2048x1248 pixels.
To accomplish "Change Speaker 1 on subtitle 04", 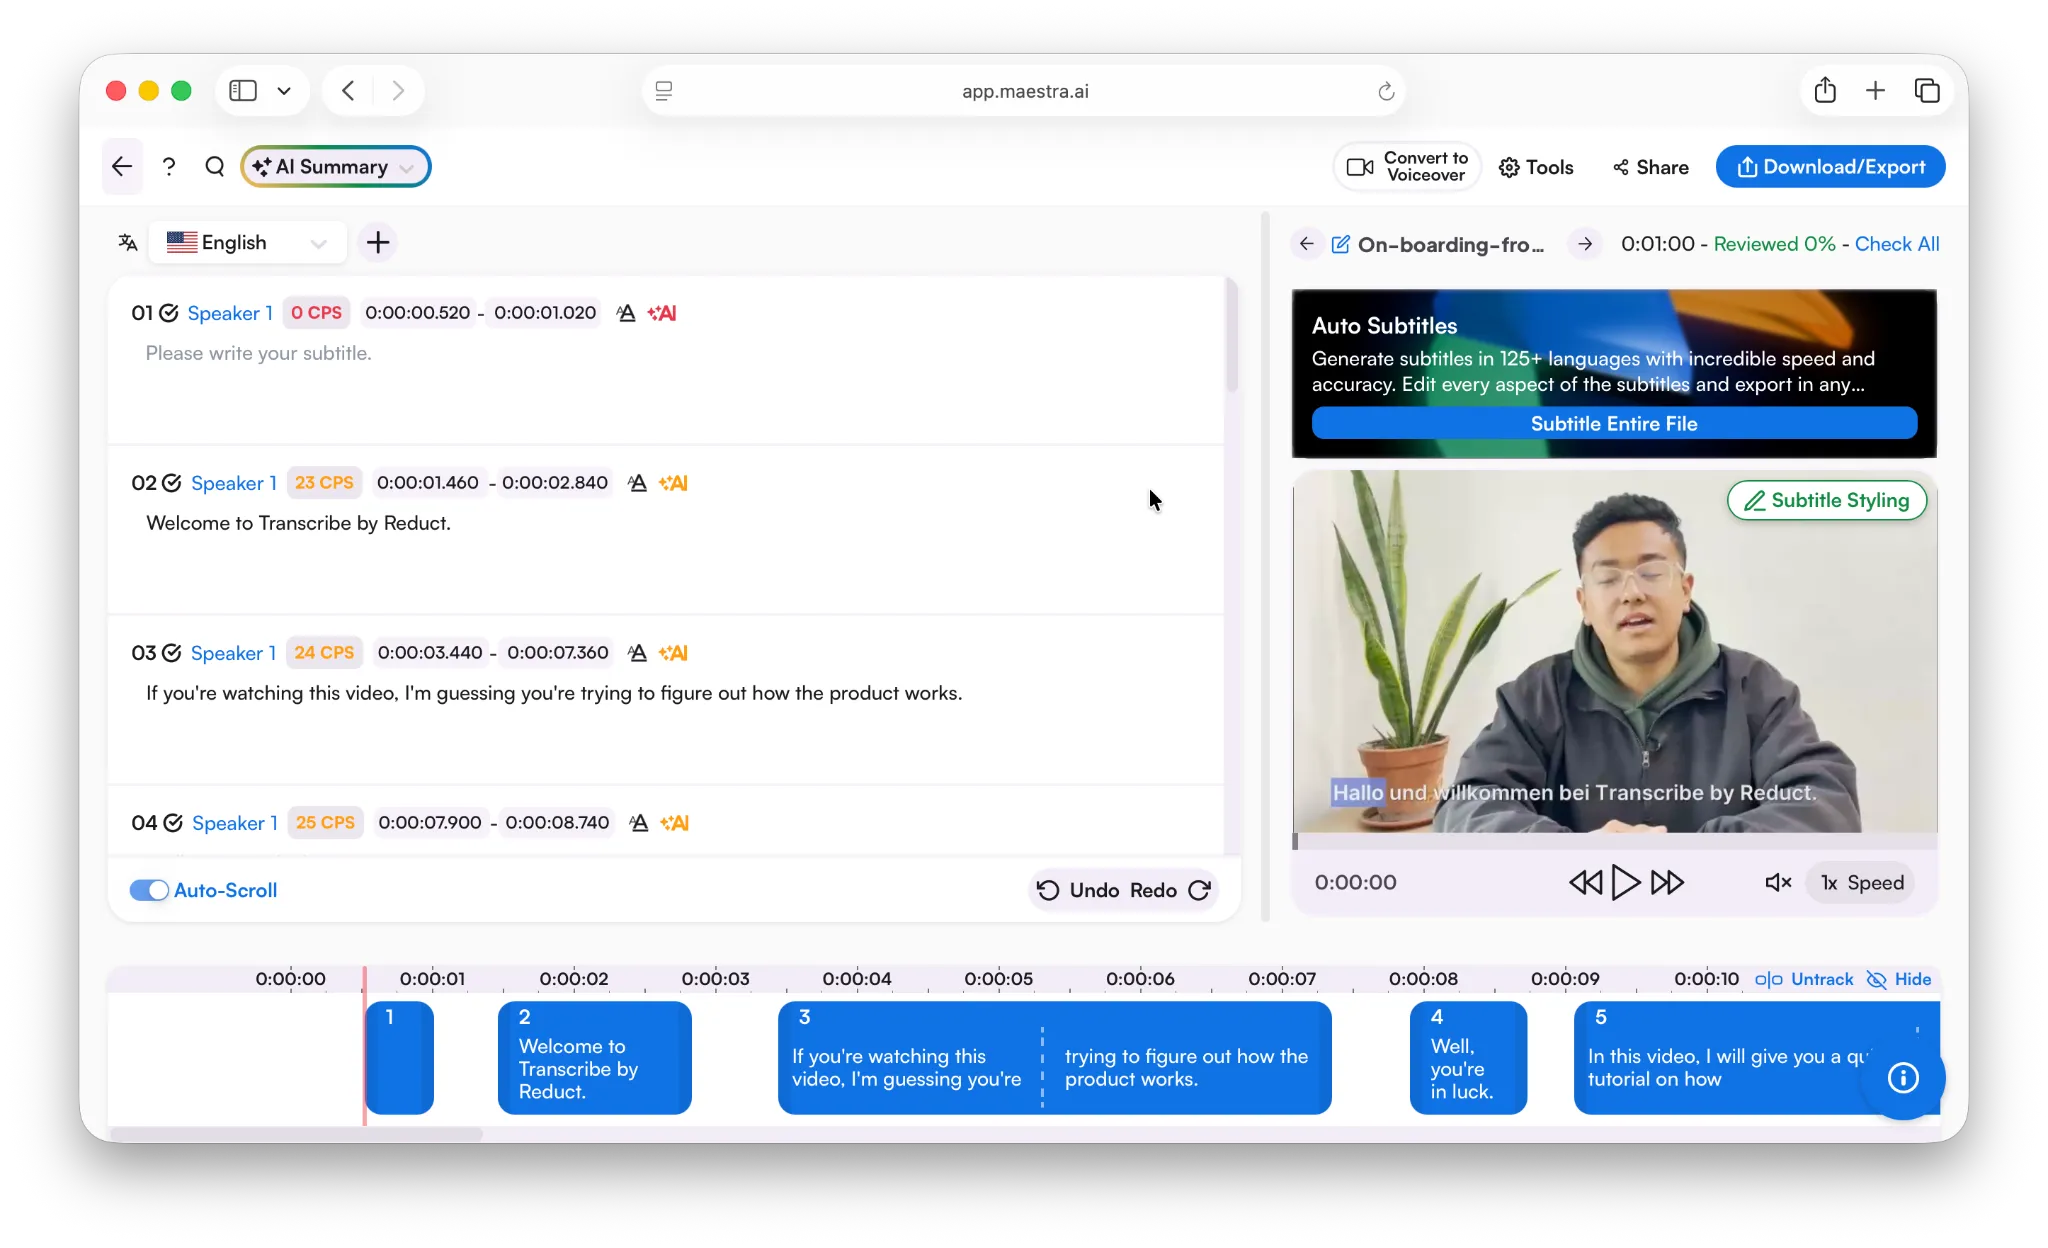I will 235,823.
